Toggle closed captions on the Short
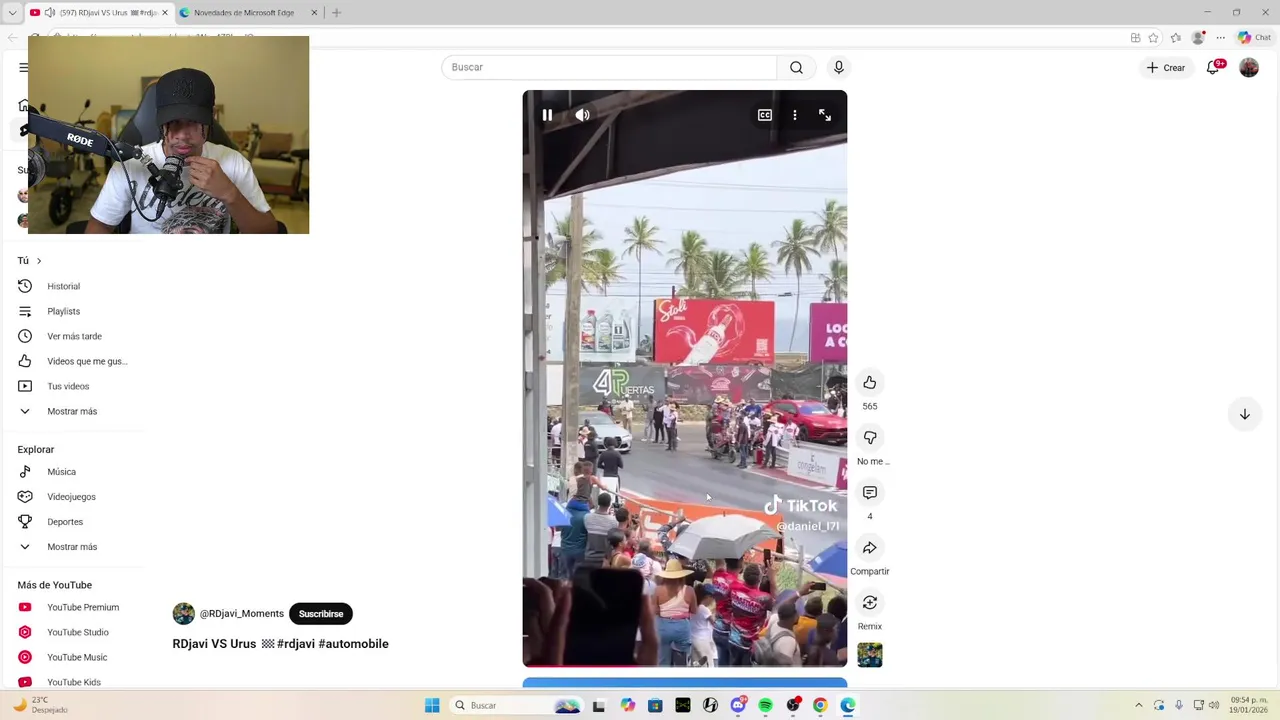This screenshot has width=1280, height=720. coord(765,115)
